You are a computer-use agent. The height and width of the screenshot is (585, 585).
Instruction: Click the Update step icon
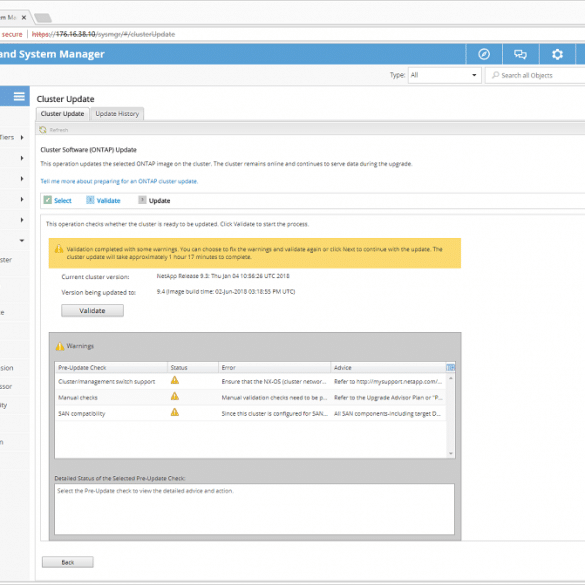pos(142,200)
